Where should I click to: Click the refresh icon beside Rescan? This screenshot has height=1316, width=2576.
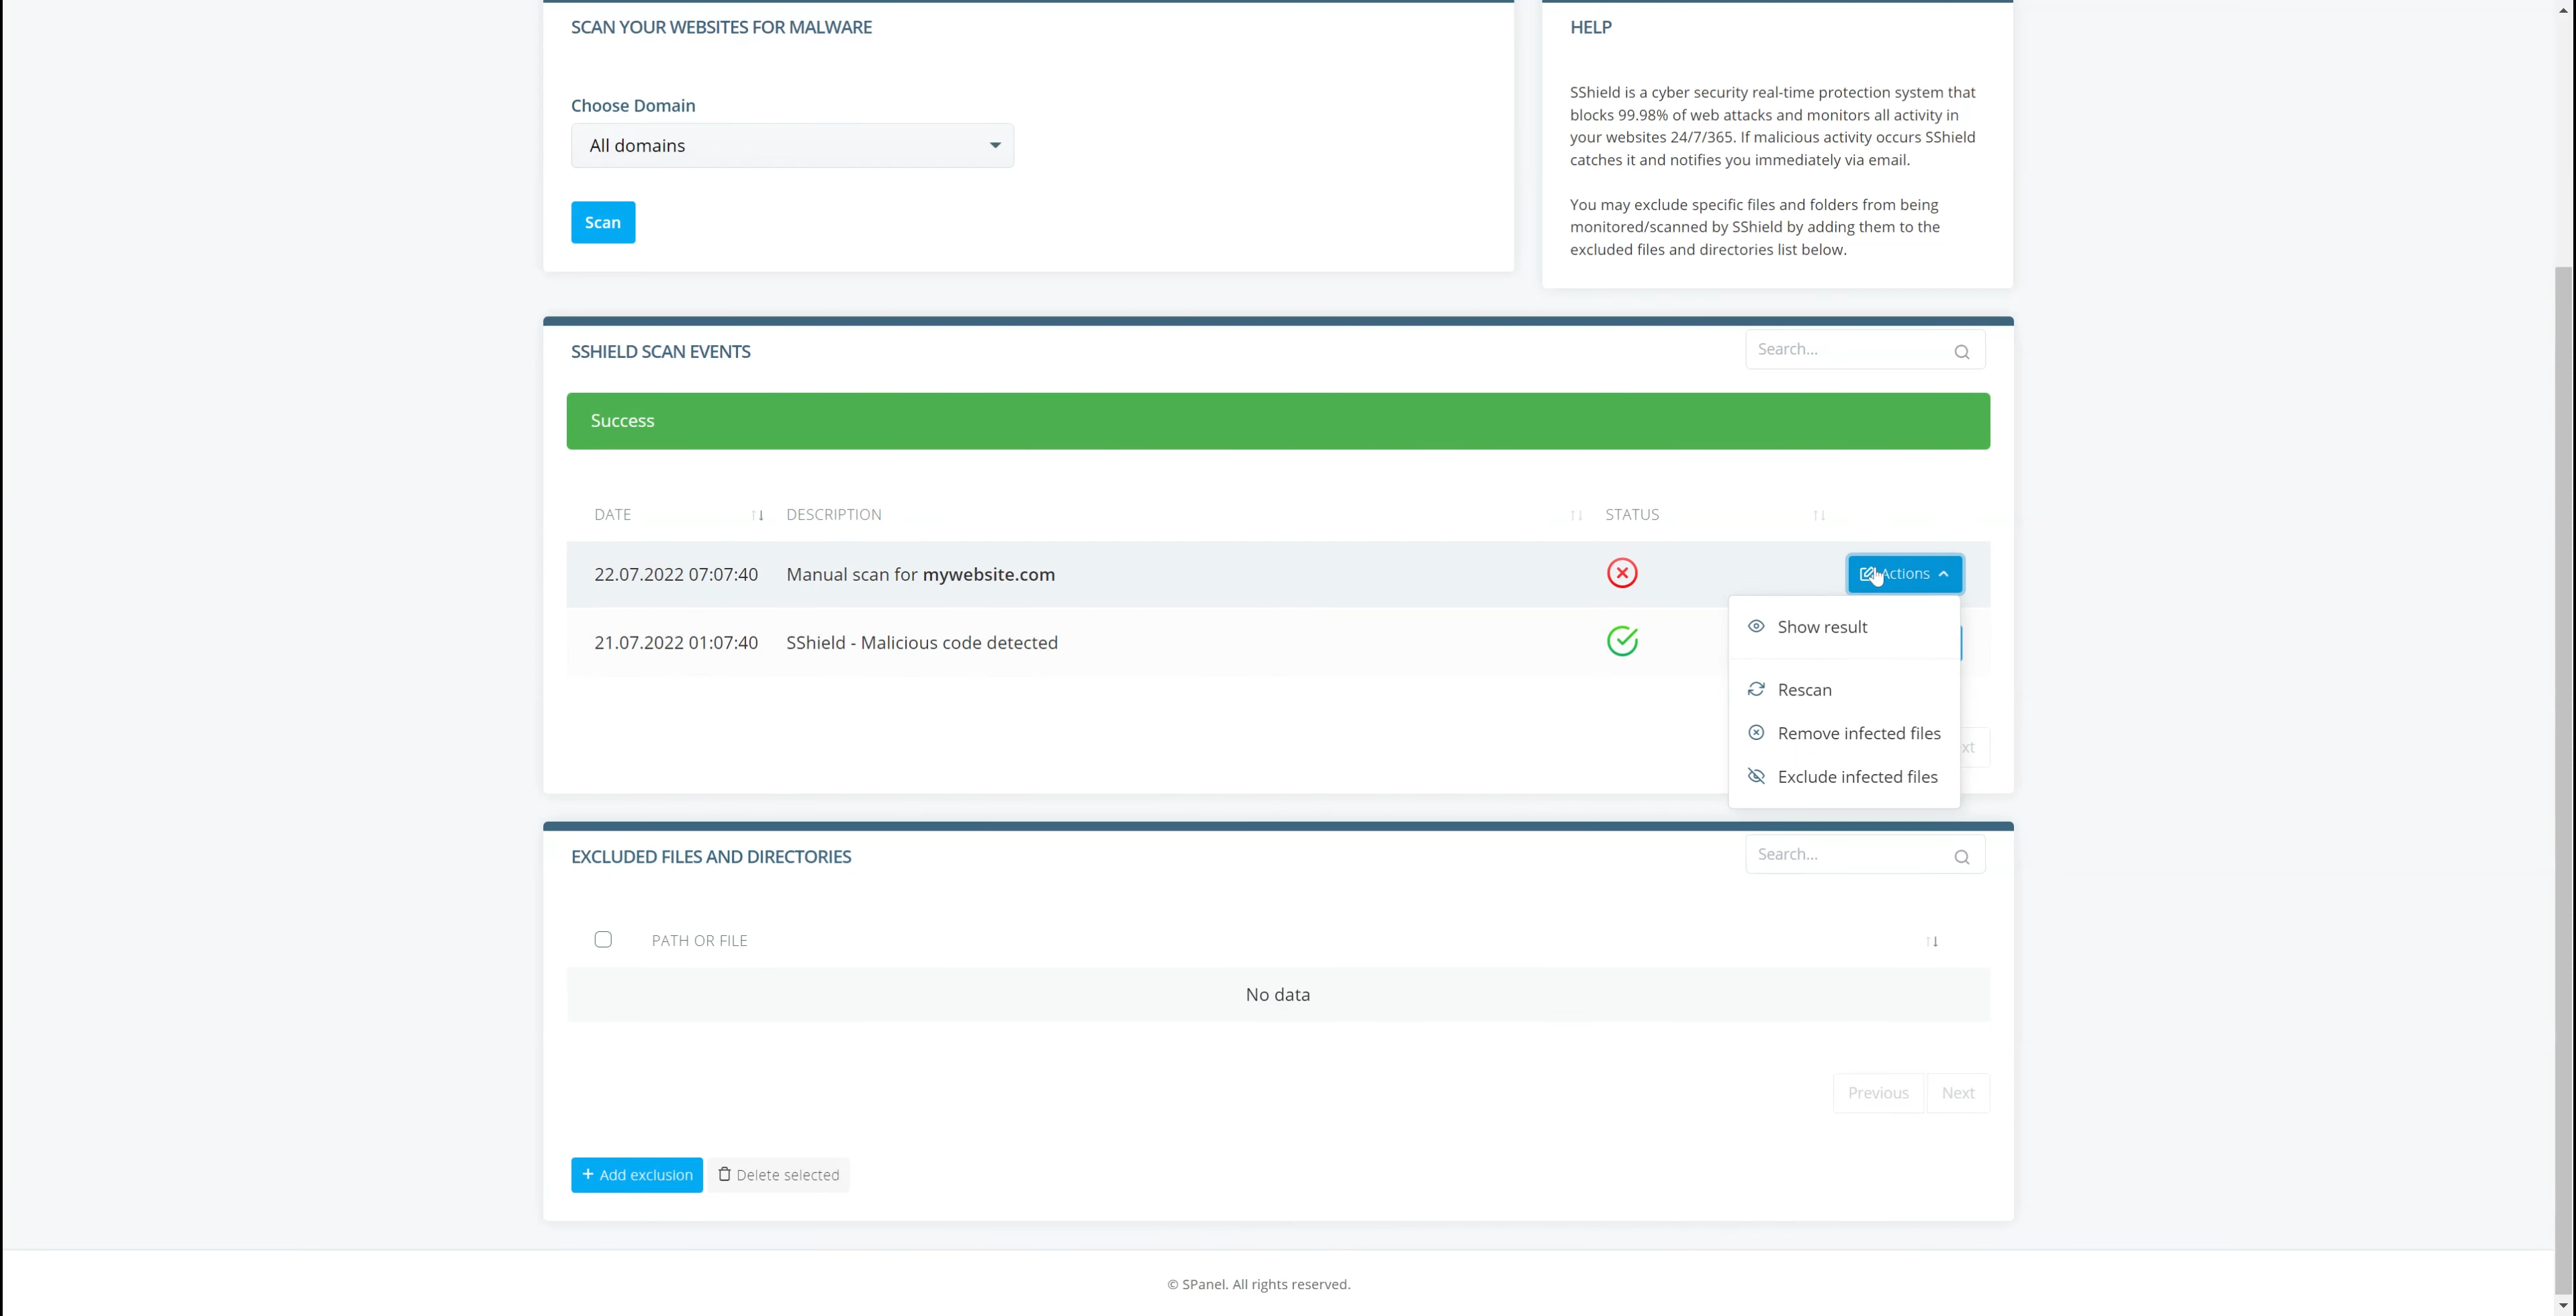coord(1756,689)
